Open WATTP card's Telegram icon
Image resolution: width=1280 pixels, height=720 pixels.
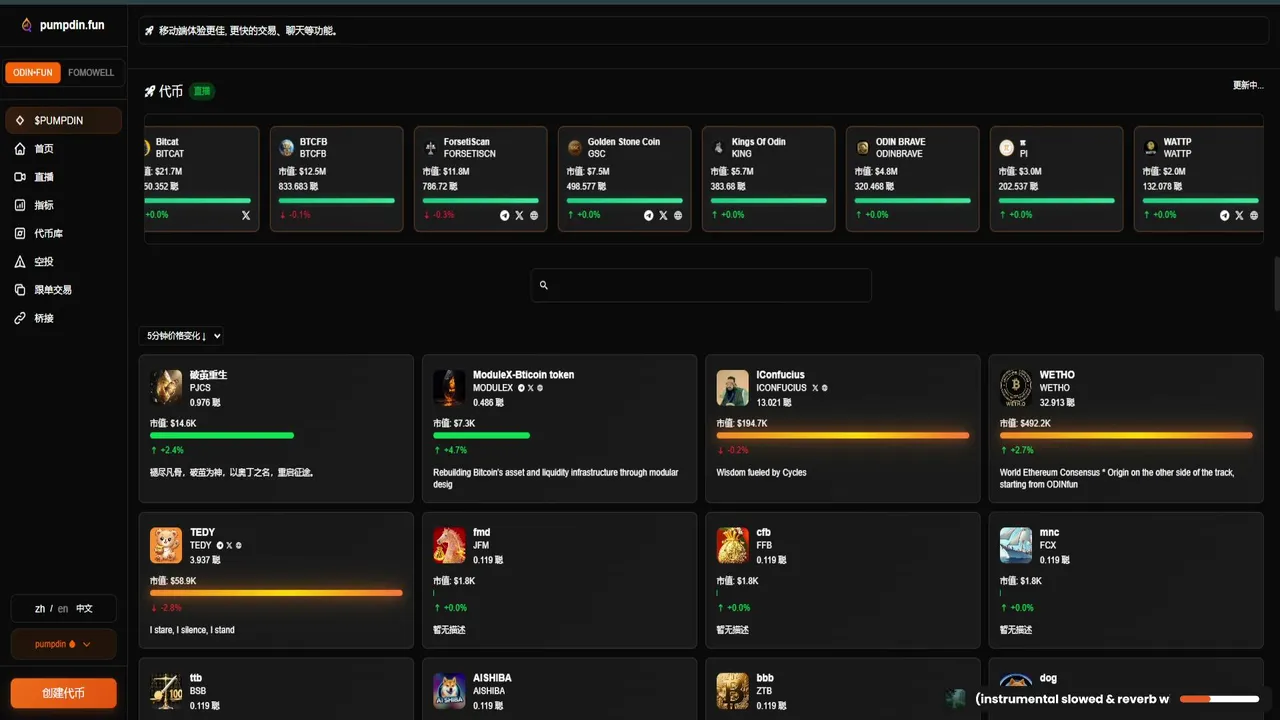(1224, 215)
